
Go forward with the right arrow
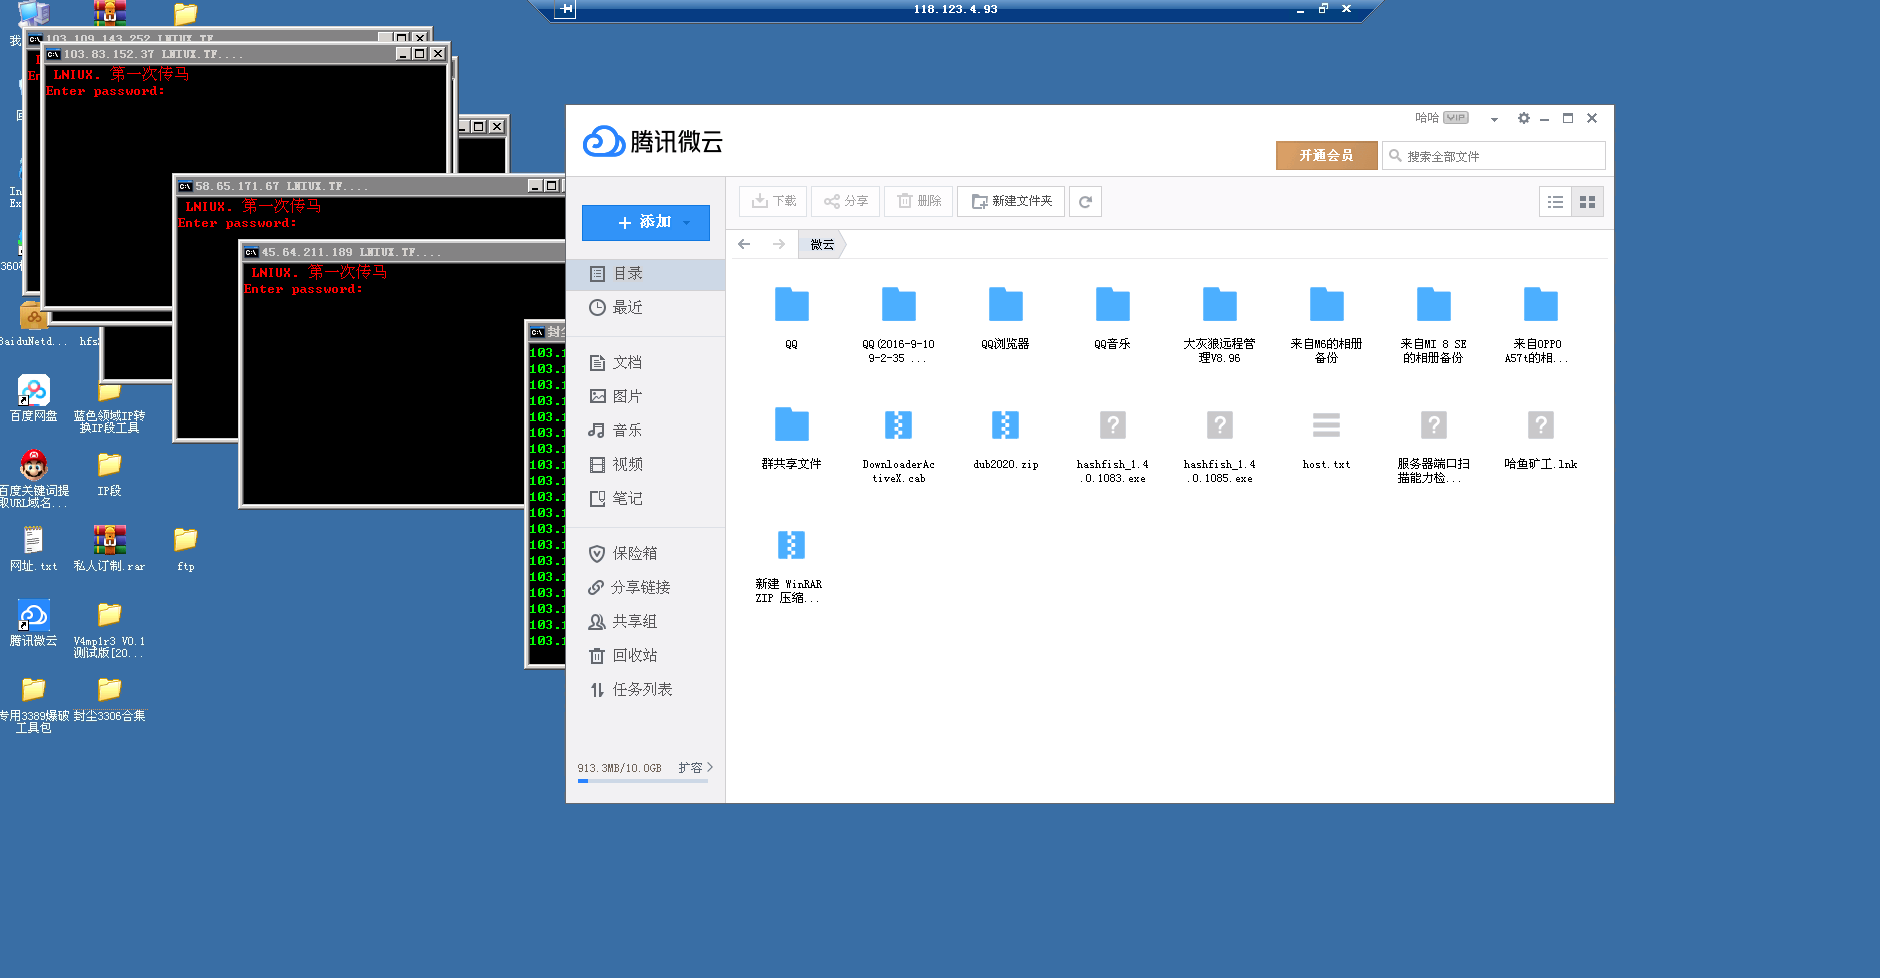coord(778,244)
